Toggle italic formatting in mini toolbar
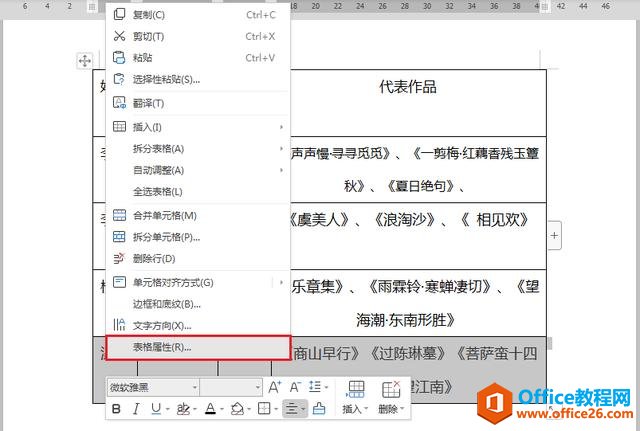Image resolution: width=640 pixels, height=431 pixels. coord(136,409)
